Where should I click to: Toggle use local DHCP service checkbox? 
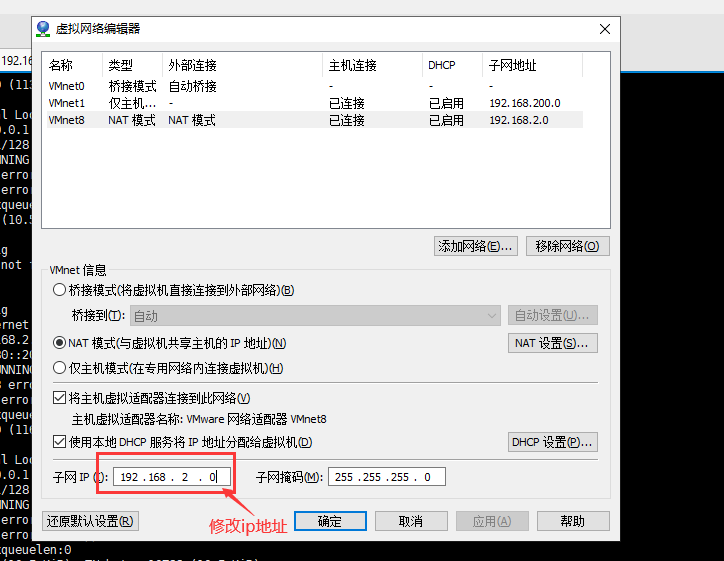[x=59, y=442]
